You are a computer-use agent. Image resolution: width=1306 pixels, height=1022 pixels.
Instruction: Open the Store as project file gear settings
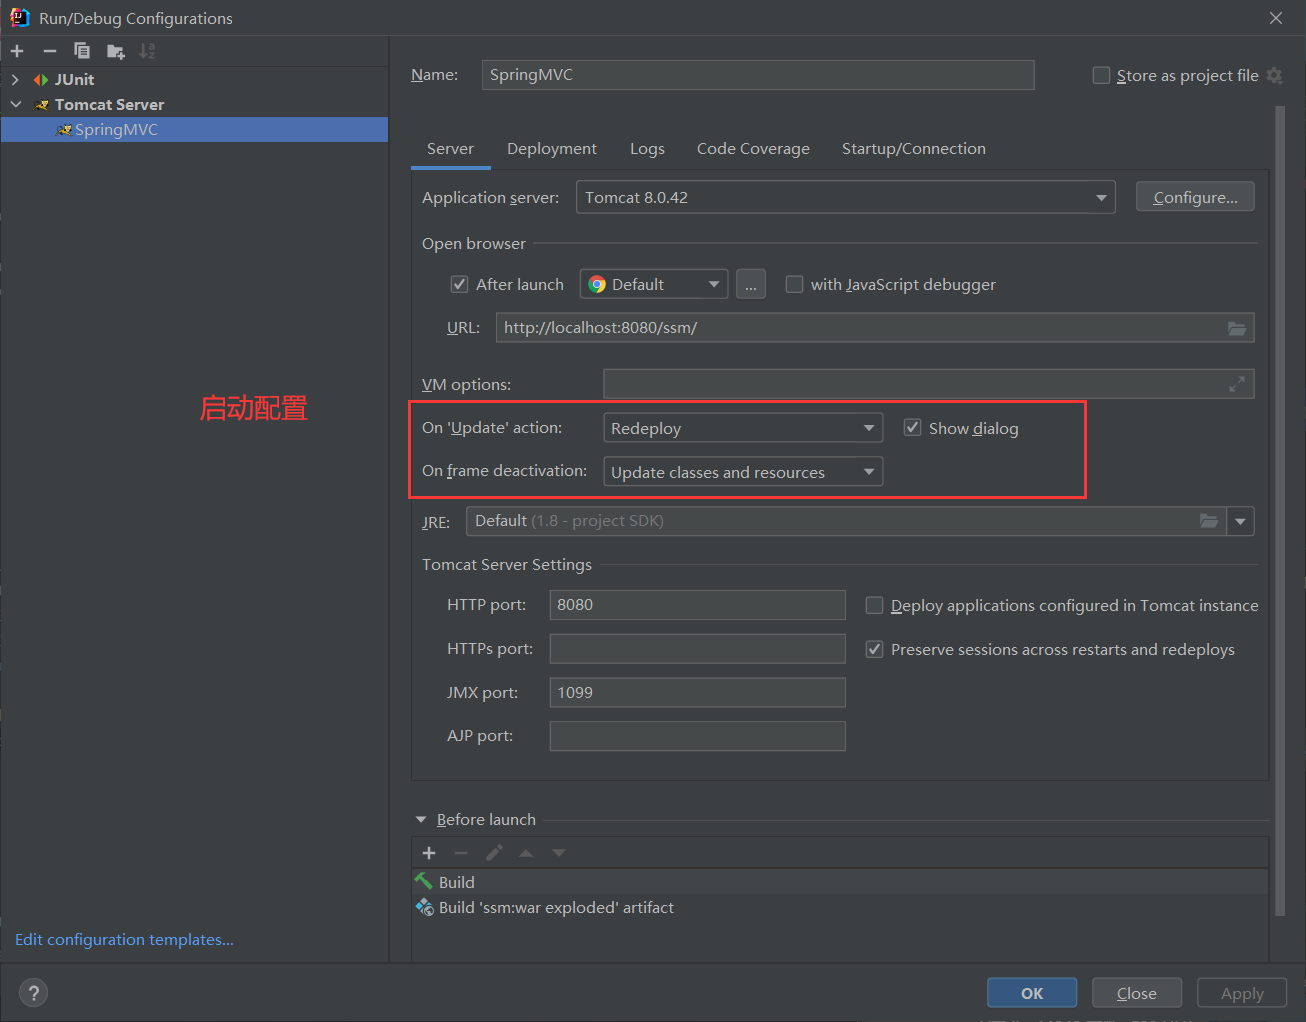pos(1274,75)
